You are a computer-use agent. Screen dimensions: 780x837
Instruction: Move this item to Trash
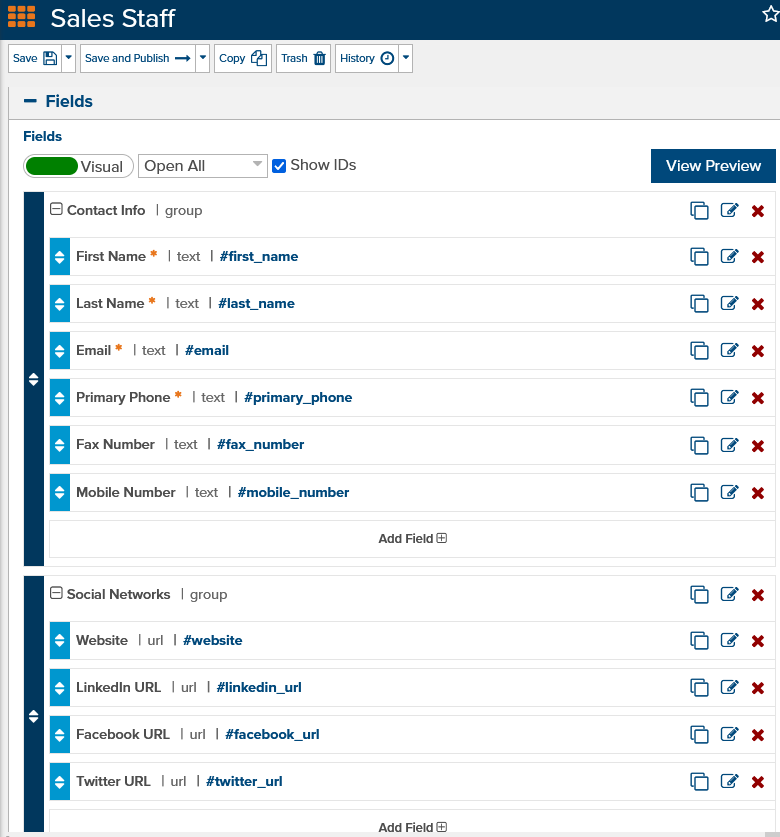click(303, 58)
